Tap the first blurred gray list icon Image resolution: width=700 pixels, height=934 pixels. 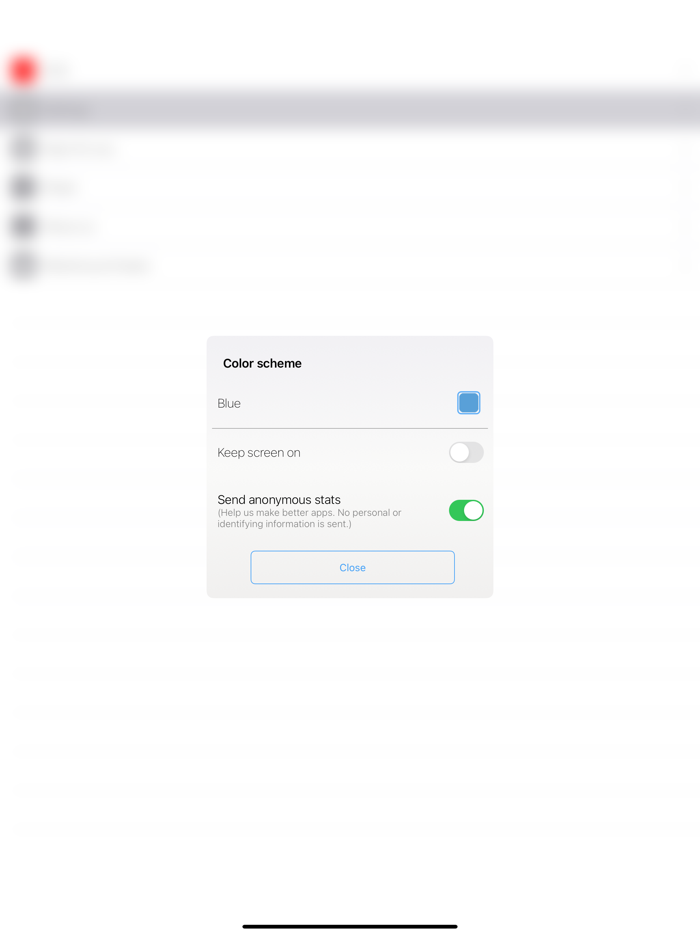(x=24, y=148)
